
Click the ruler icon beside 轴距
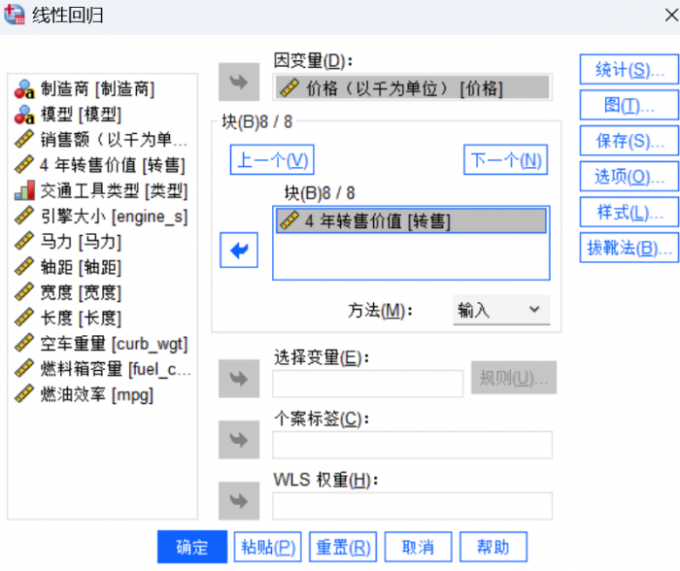[x=24, y=267]
